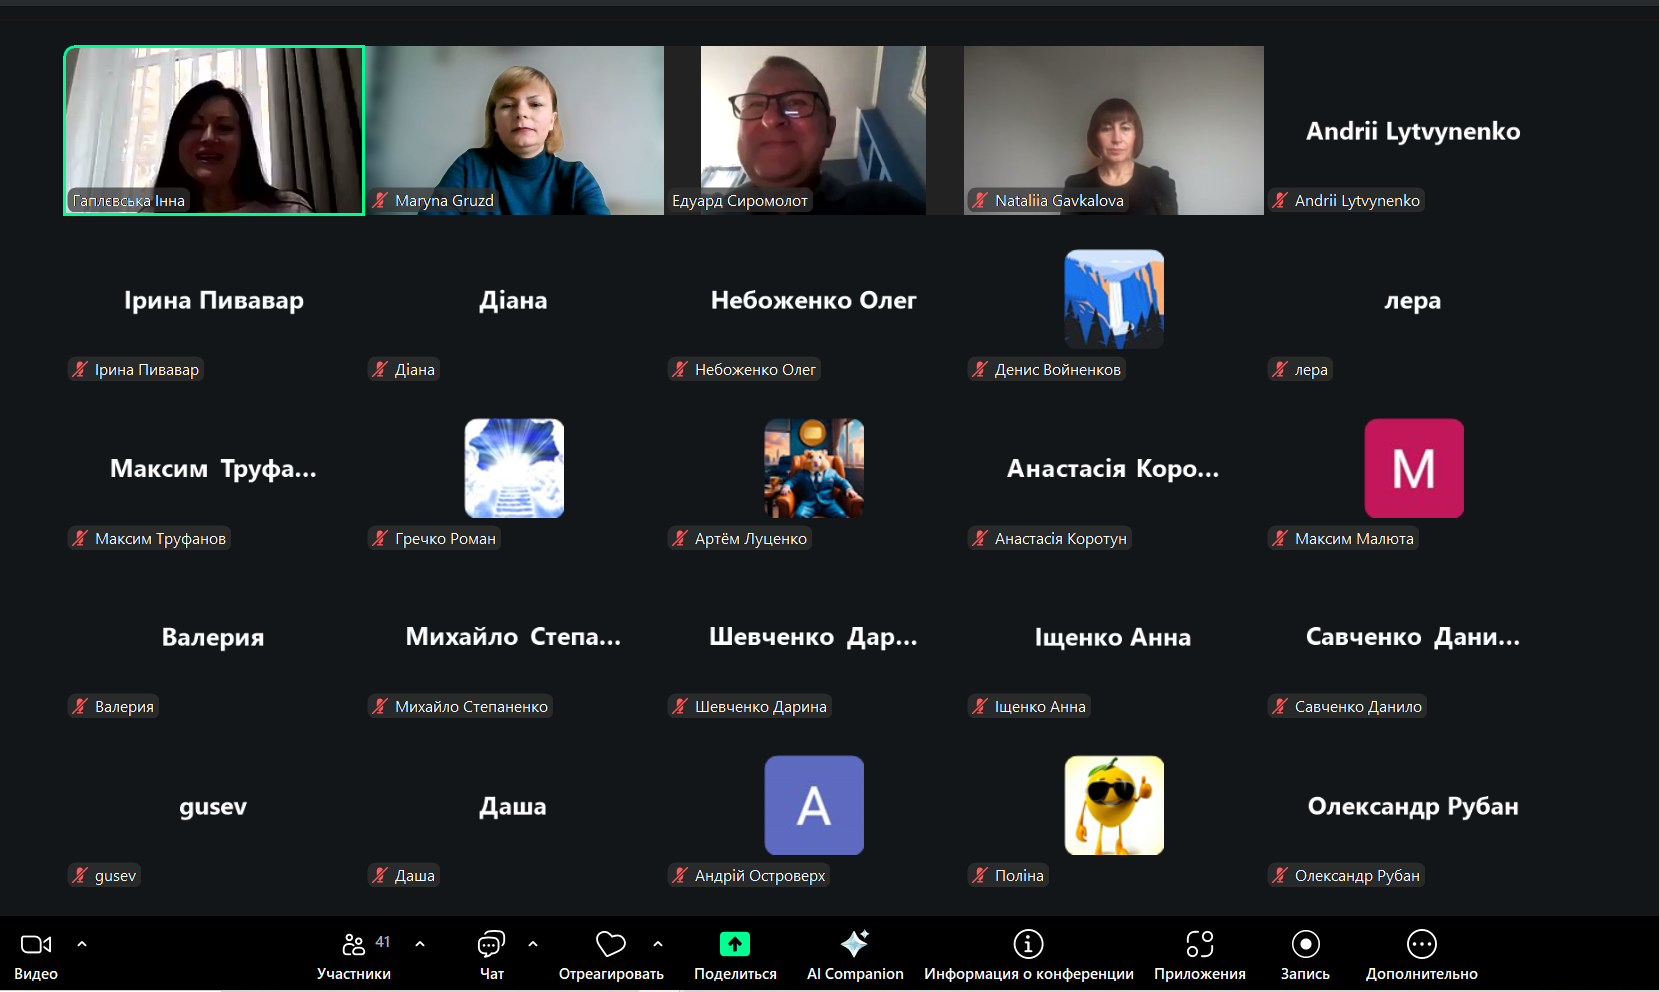Toggle the video camera on
This screenshot has width=1659, height=992.
pos(36,944)
